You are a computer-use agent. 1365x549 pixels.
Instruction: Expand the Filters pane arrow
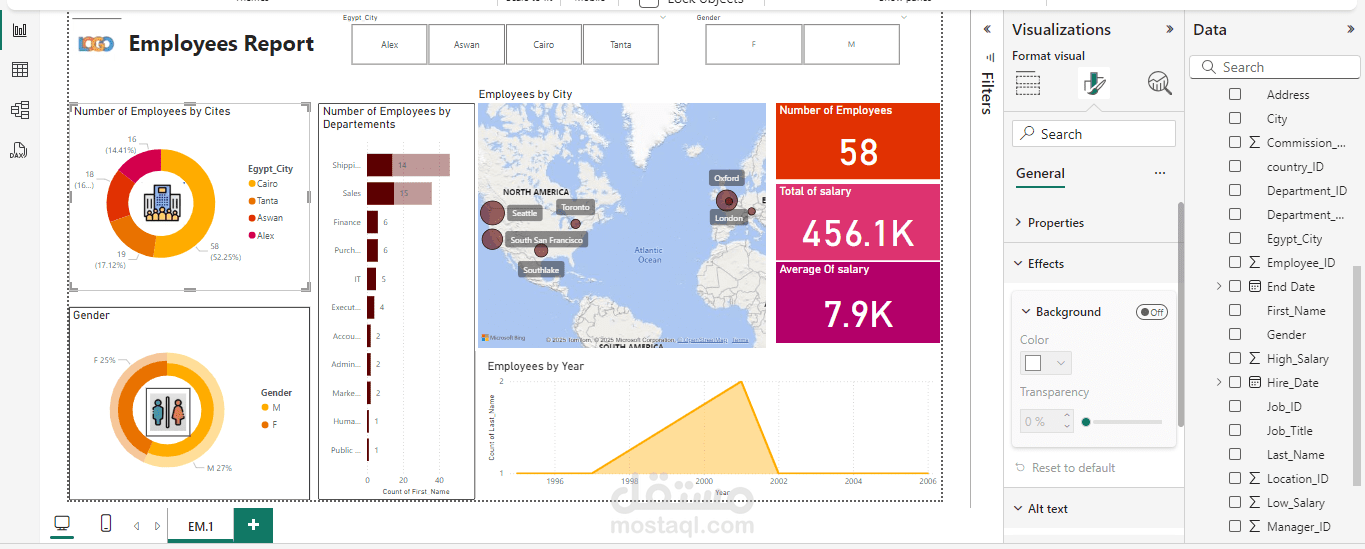pyautogui.click(x=987, y=29)
